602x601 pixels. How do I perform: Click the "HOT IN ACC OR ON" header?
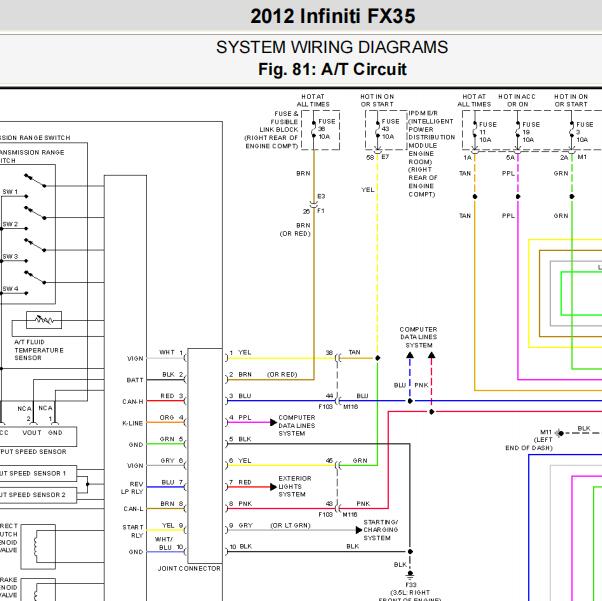pos(517,101)
